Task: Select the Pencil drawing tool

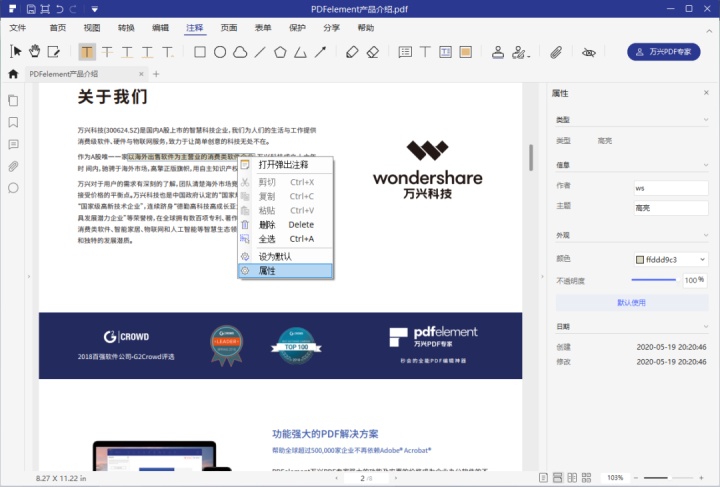Action: point(352,52)
